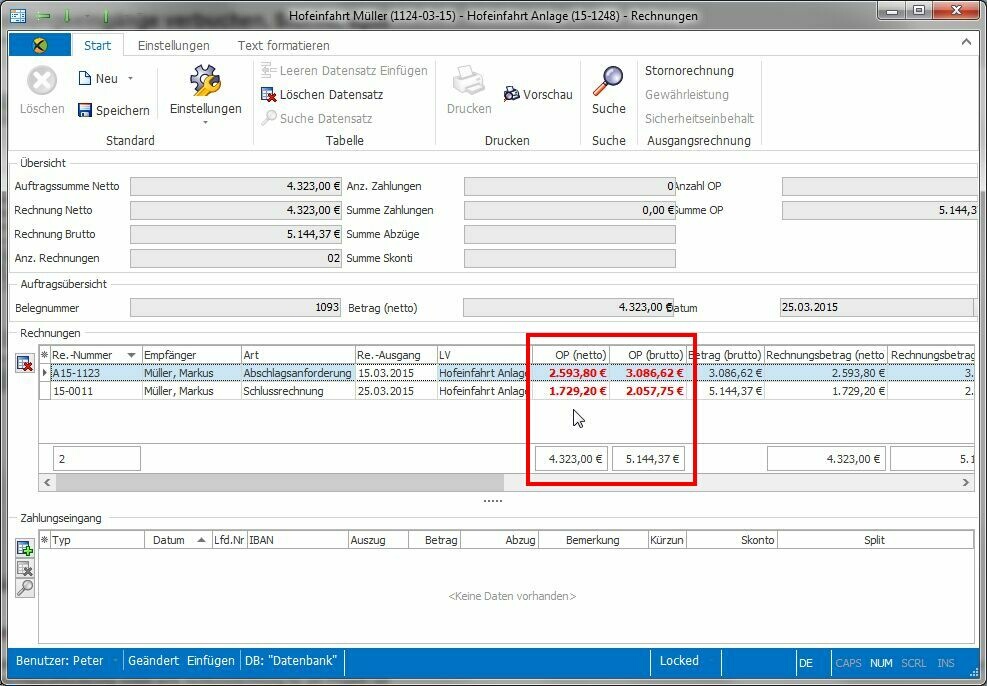This screenshot has height=686, width=987.
Task: Open the application menu button
Action: (x=40, y=45)
